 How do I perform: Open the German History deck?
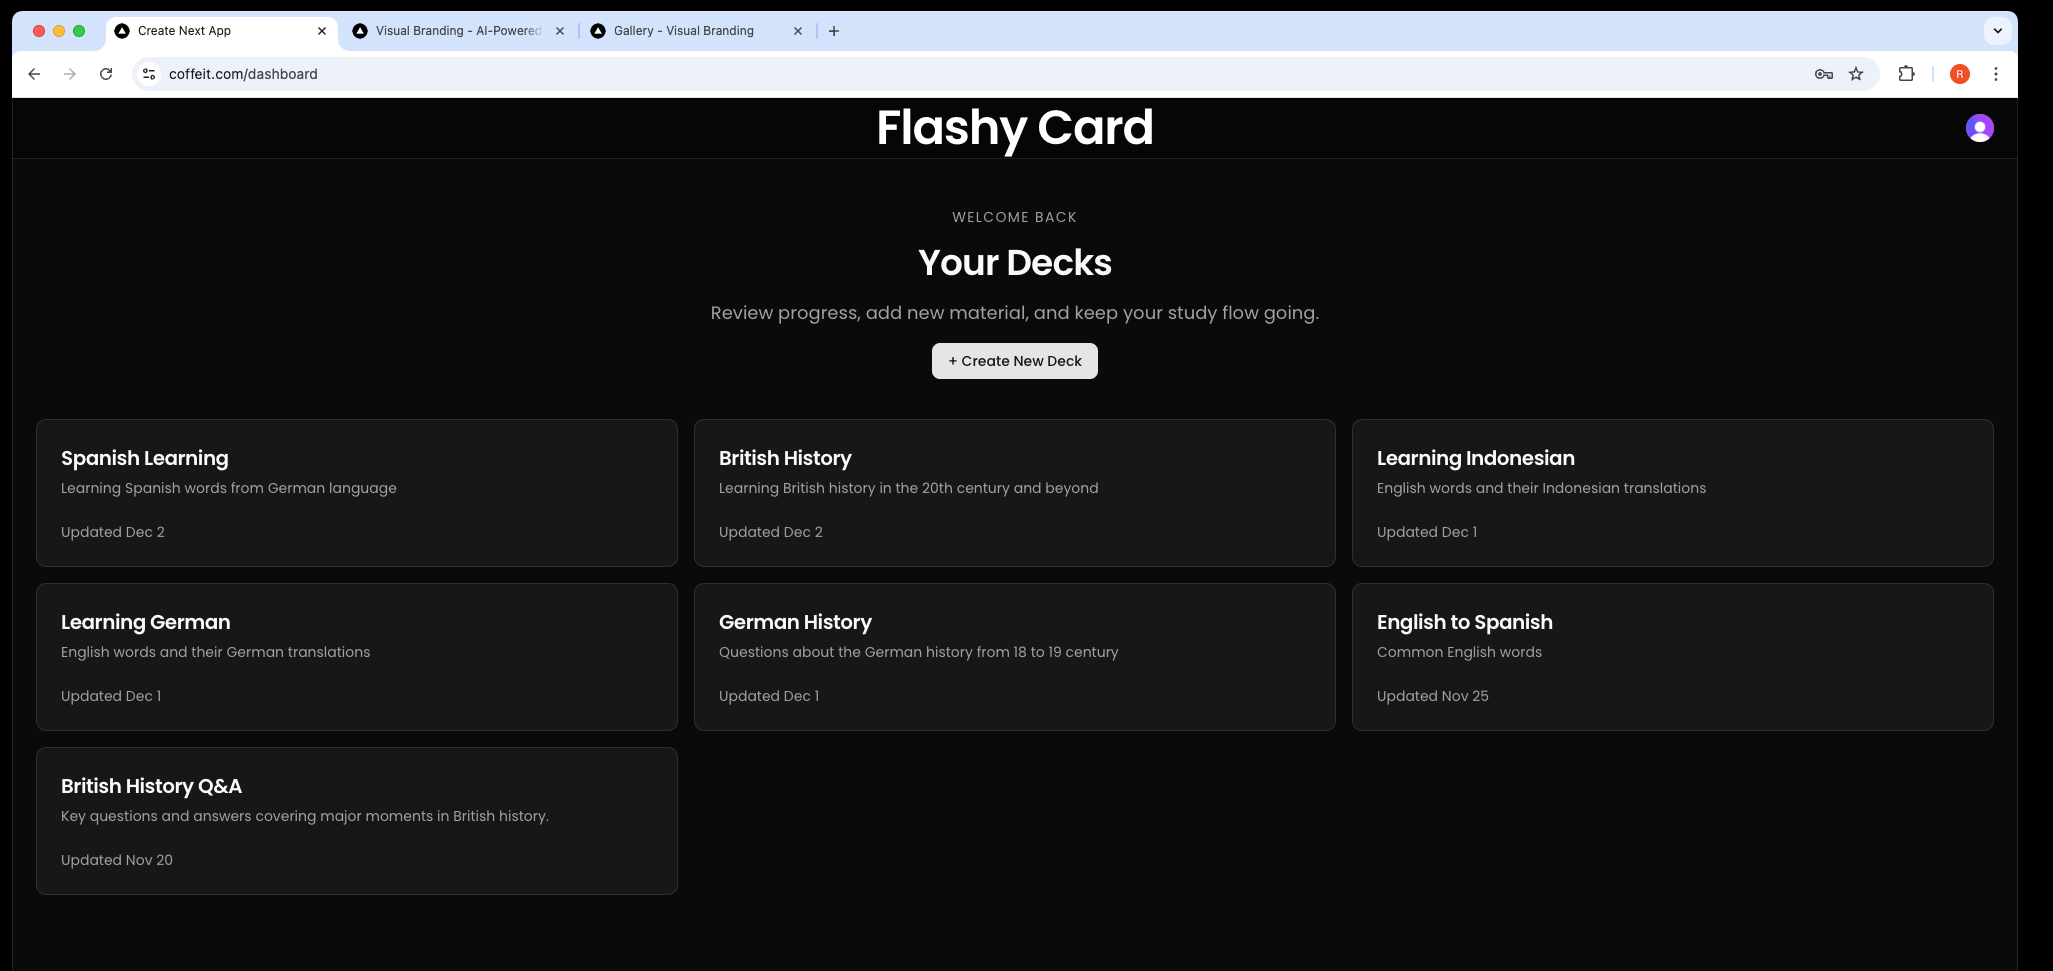[1014, 657]
